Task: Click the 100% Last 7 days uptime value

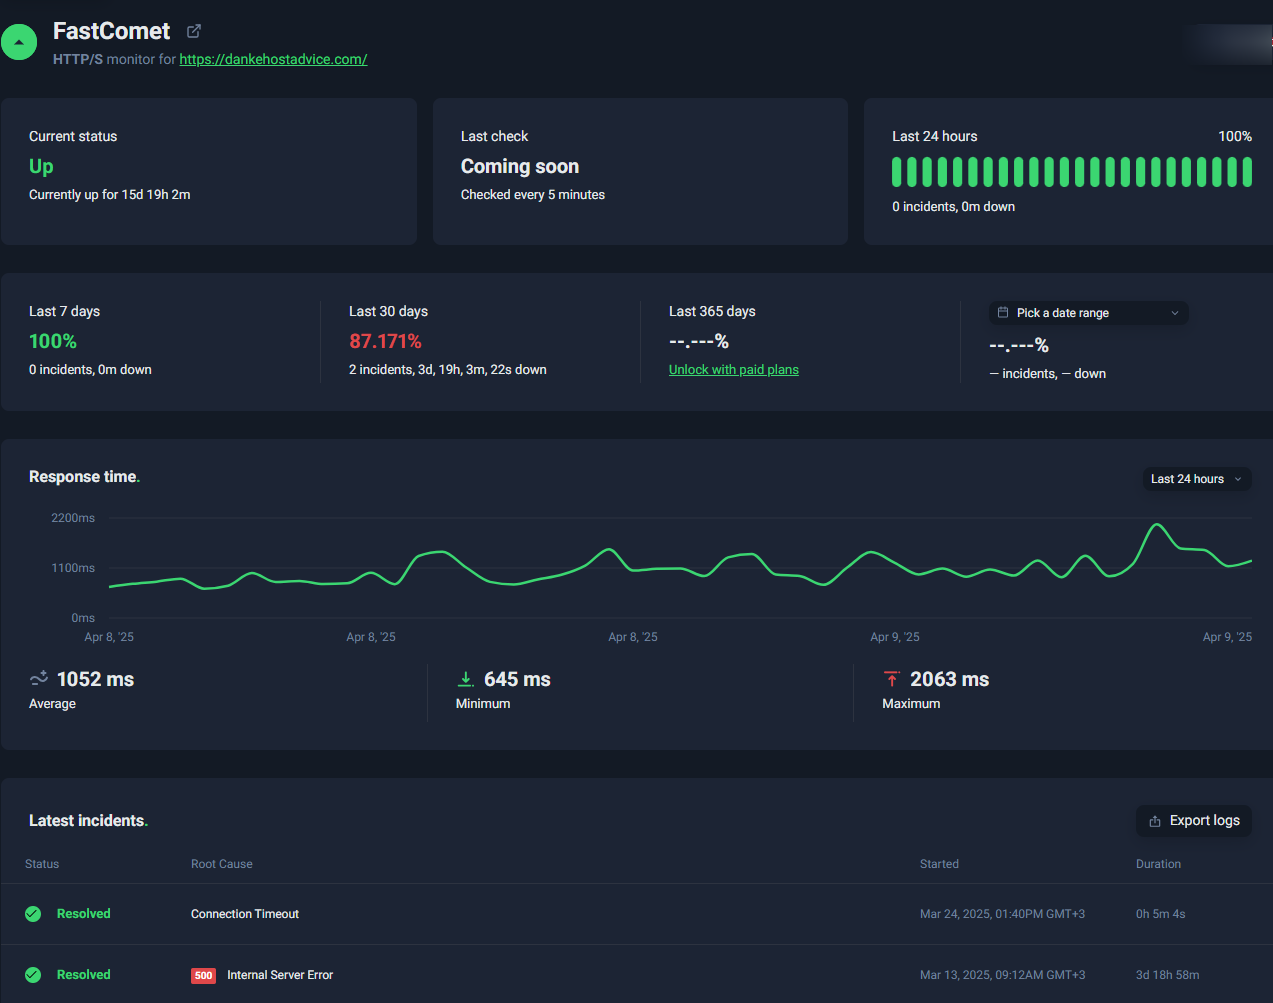Action: pyautogui.click(x=53, y=341)
